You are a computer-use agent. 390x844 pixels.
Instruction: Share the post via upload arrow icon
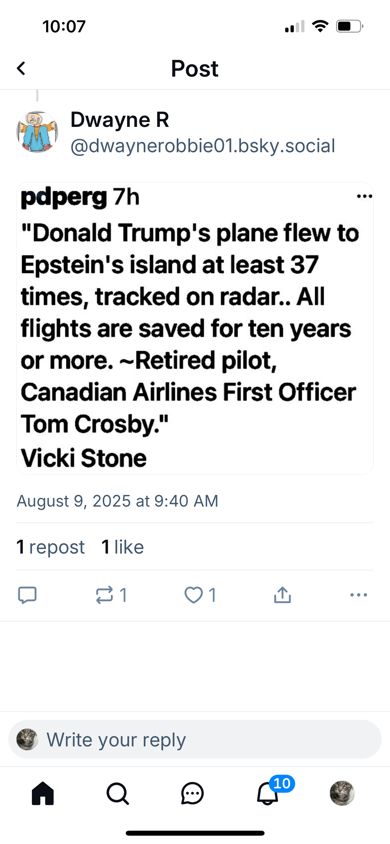point(282,595)
